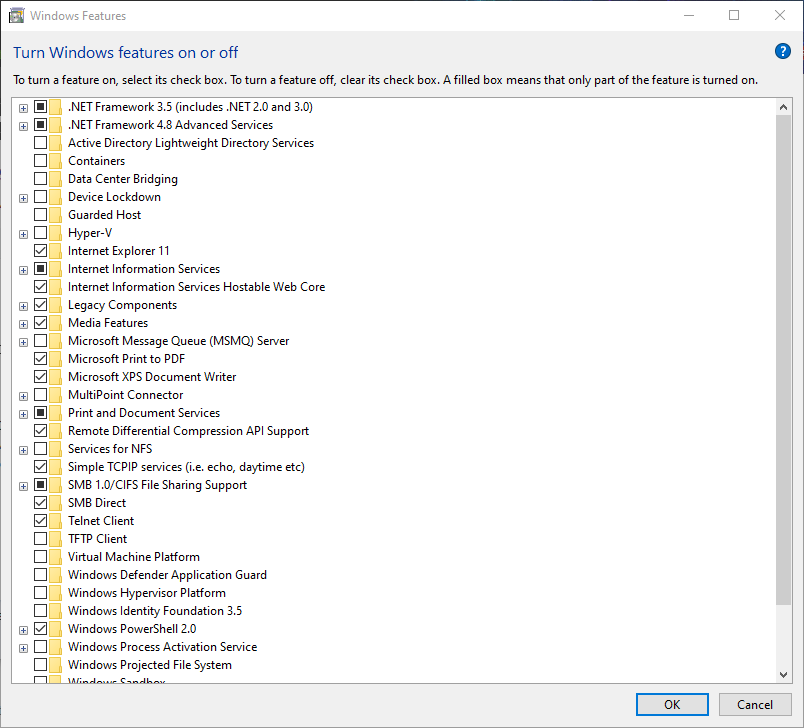Select Microsoft XPS Document Writer label
This screenshot has width=804, height=728.
click(152, 377)
